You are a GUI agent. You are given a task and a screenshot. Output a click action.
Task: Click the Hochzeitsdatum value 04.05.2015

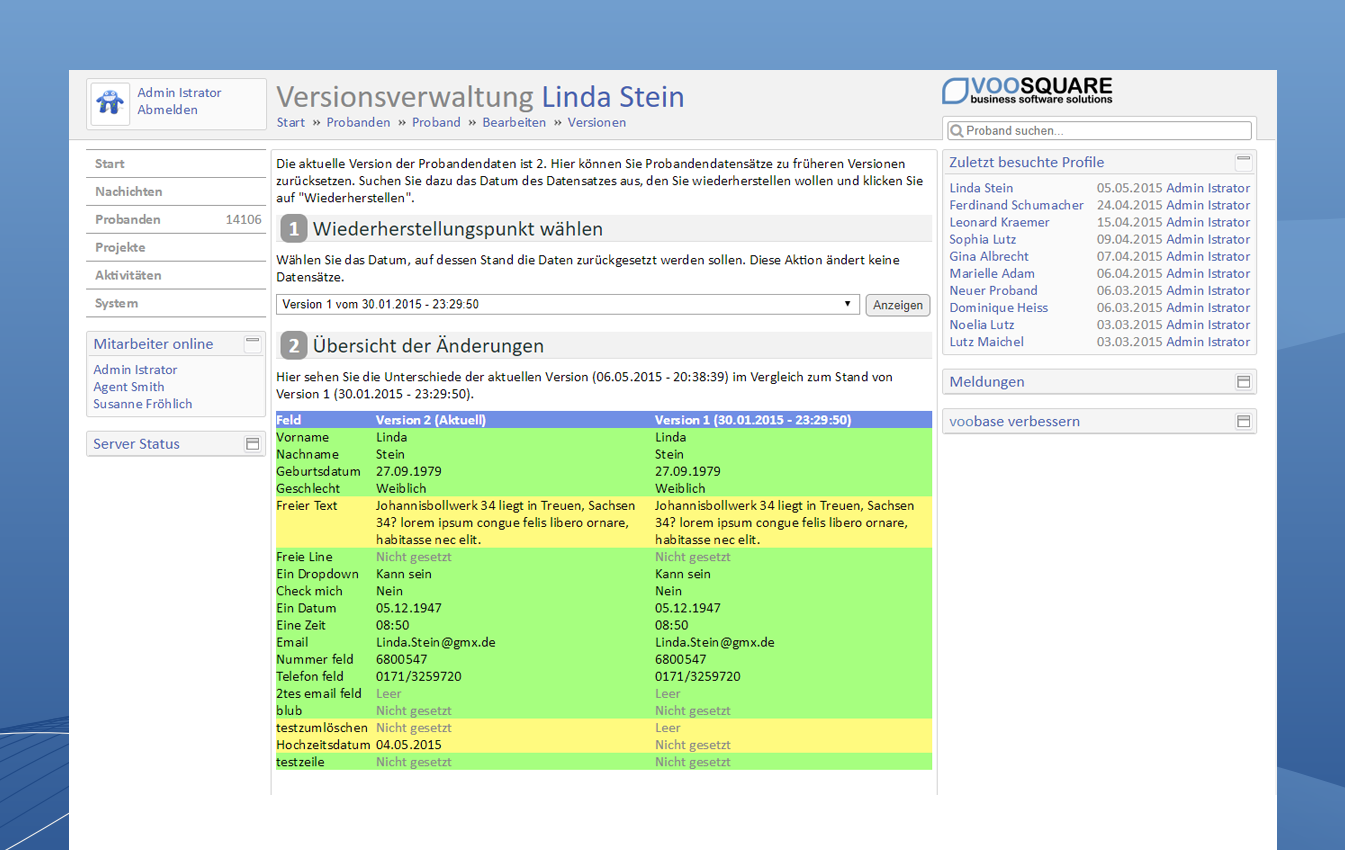(x=408, y=745)
